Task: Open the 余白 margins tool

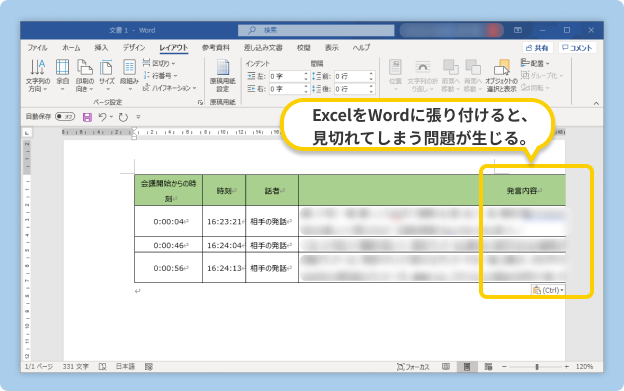Action: pyautogui.click(x=62, y=75)
